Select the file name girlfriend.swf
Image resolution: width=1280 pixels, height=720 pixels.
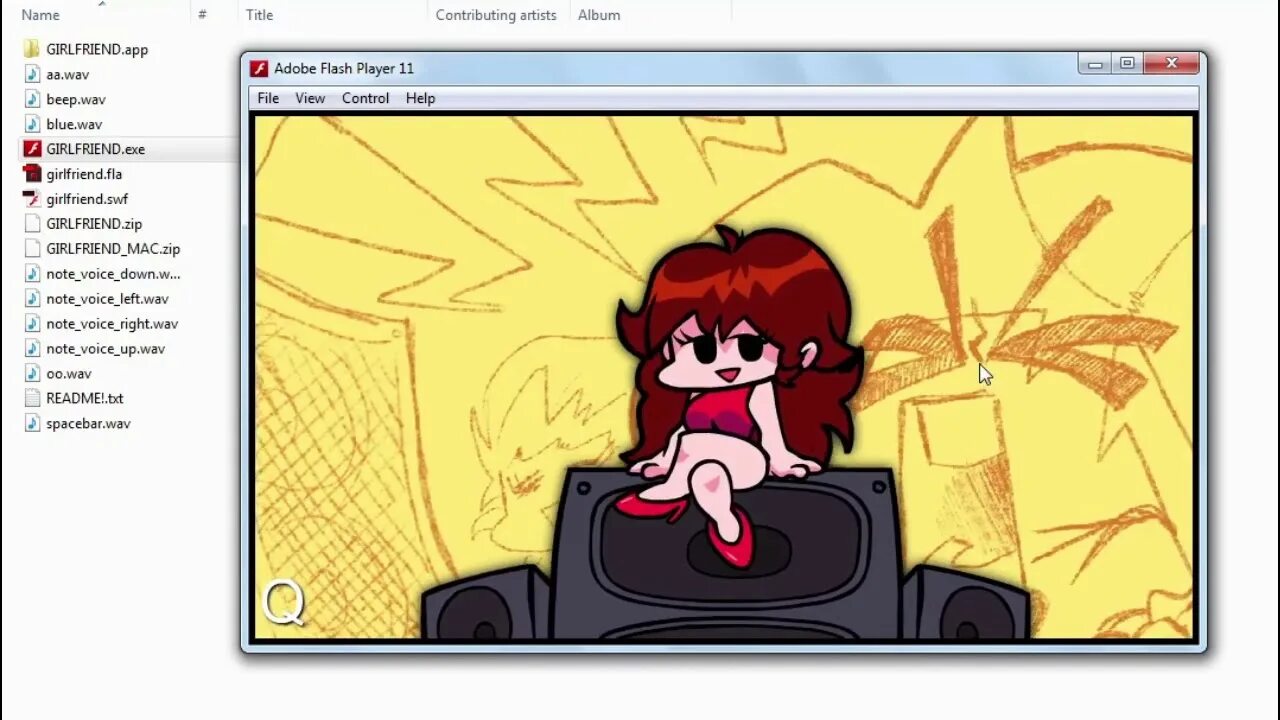point(87,199)
